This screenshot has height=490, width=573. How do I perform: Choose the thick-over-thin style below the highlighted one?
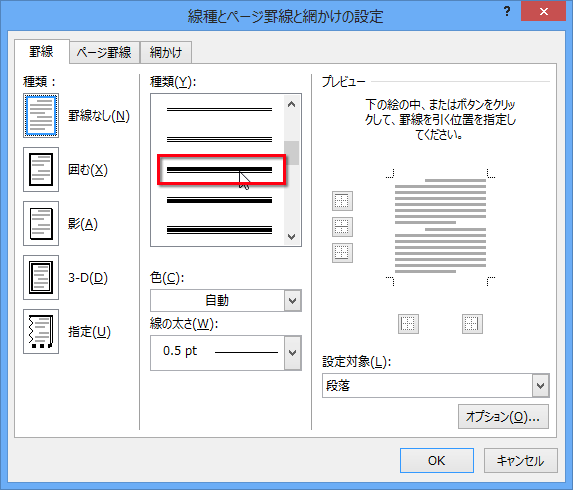click(x=219, y=200)
